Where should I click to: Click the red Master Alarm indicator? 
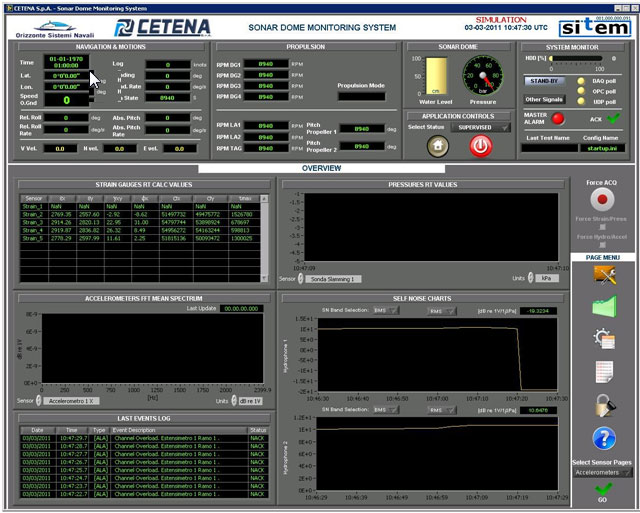(558, 119)
